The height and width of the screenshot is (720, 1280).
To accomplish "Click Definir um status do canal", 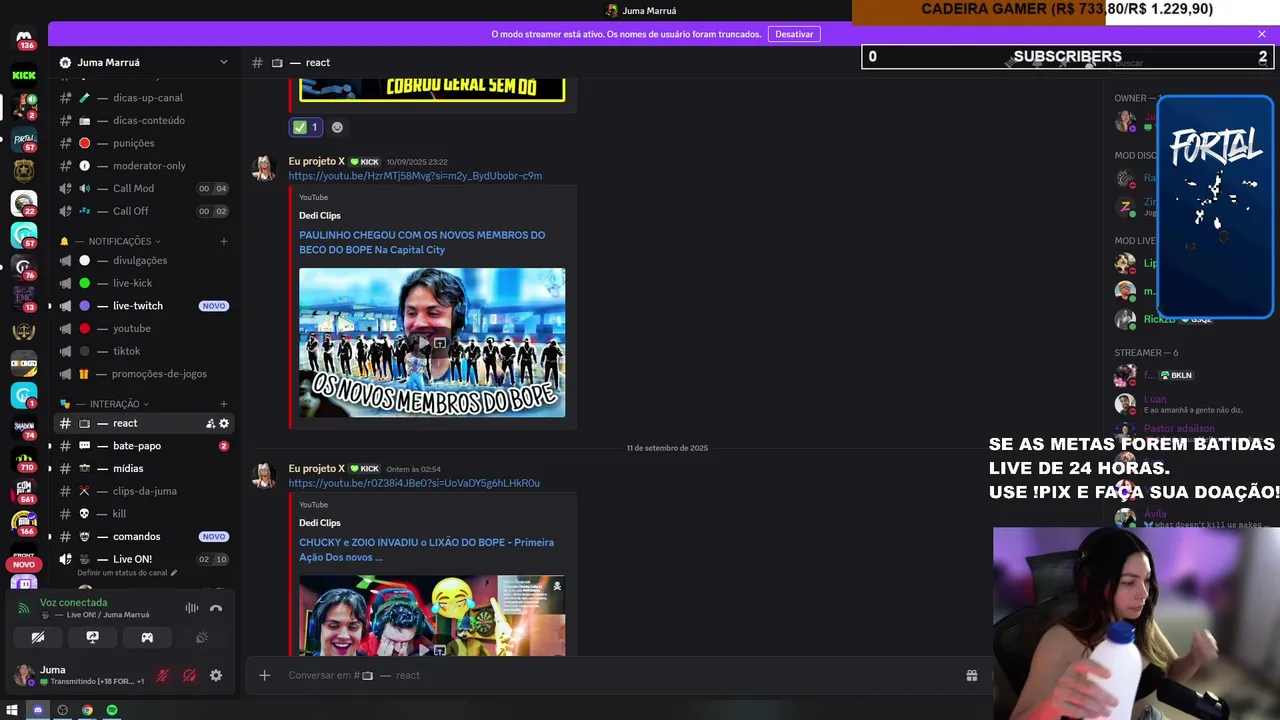I will (127, 573).
